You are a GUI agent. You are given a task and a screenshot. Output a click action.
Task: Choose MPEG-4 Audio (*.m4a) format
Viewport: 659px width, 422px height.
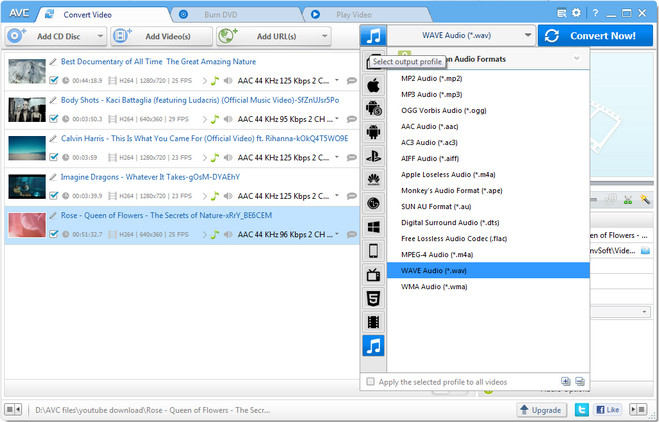coord(488,254)
